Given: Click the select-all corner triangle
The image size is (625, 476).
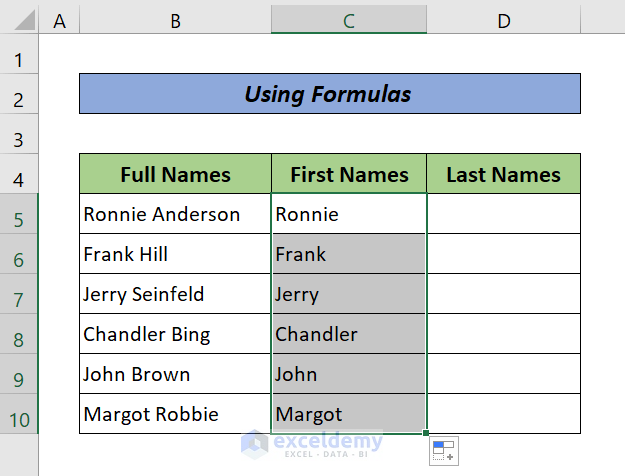Looking at the screenshot, I should (20, 20).
